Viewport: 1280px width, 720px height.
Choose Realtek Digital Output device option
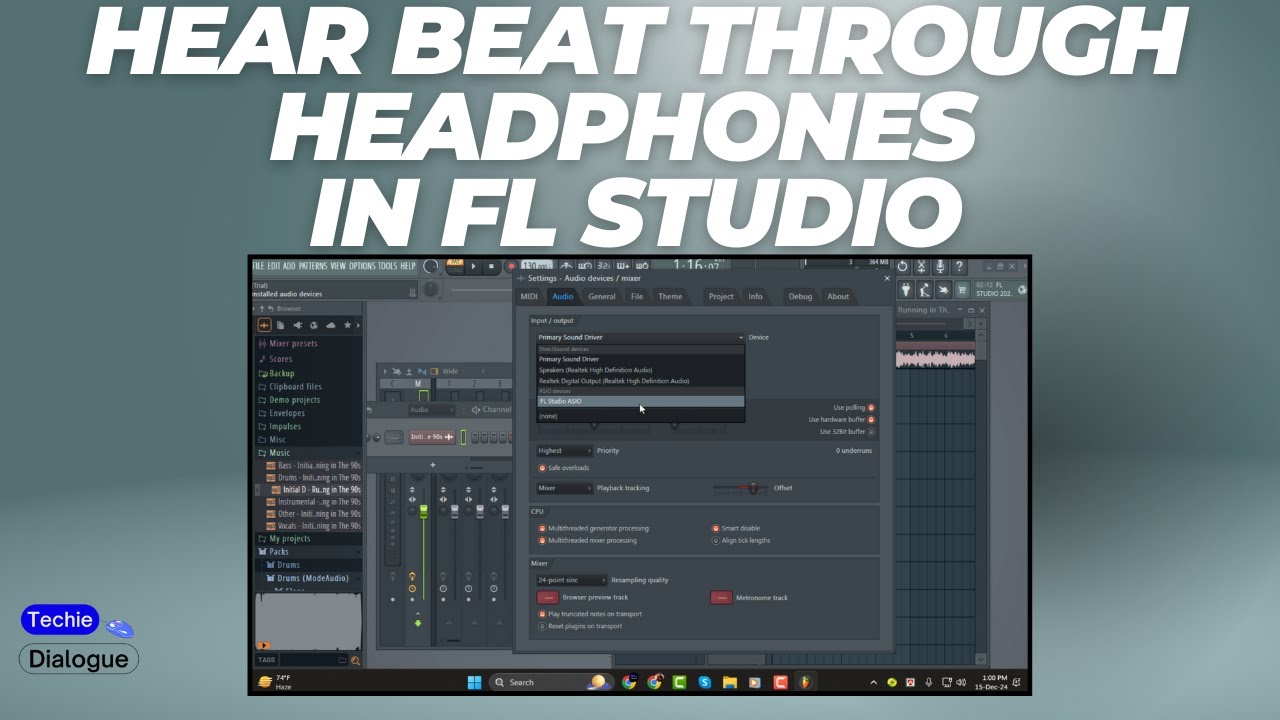tap(640, 381)
